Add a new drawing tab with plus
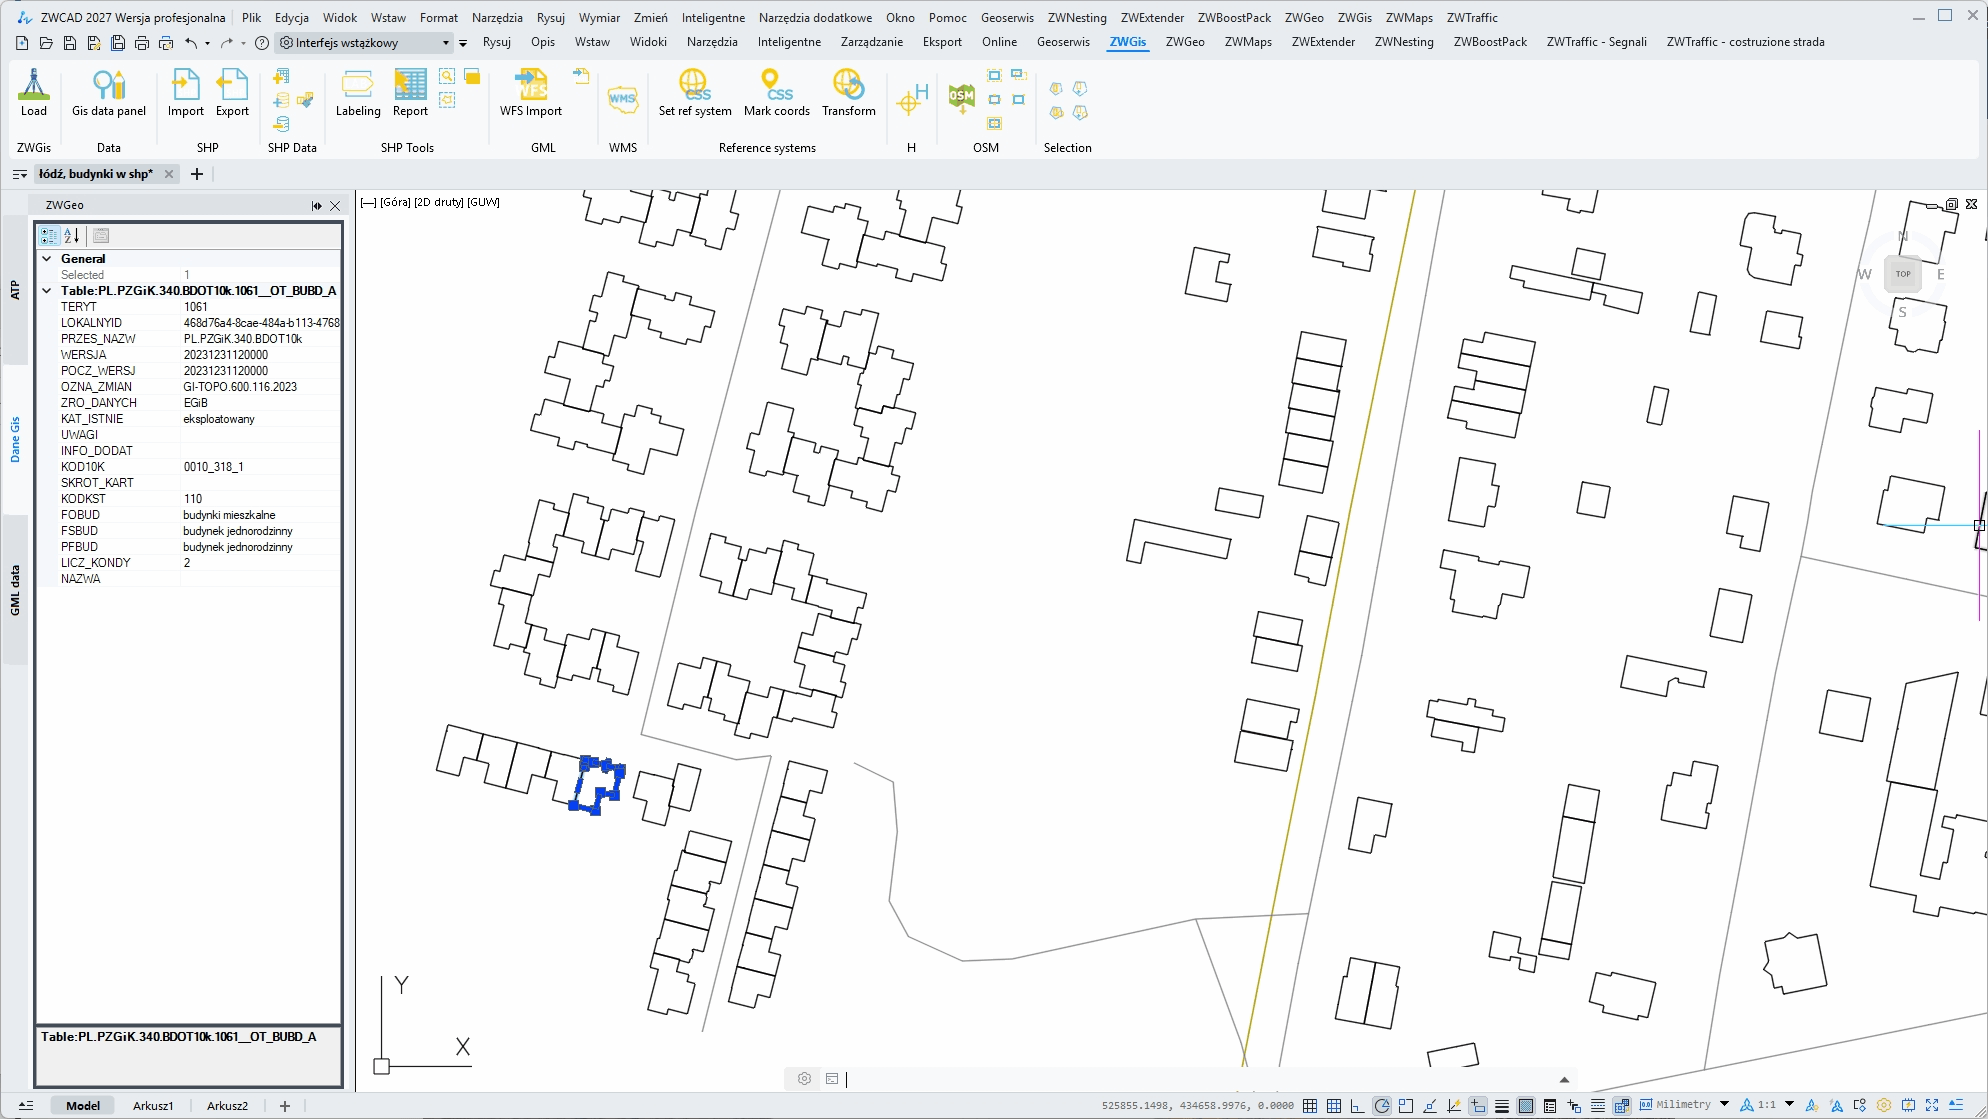The image size is (1988, 1119). pos(197,174)
